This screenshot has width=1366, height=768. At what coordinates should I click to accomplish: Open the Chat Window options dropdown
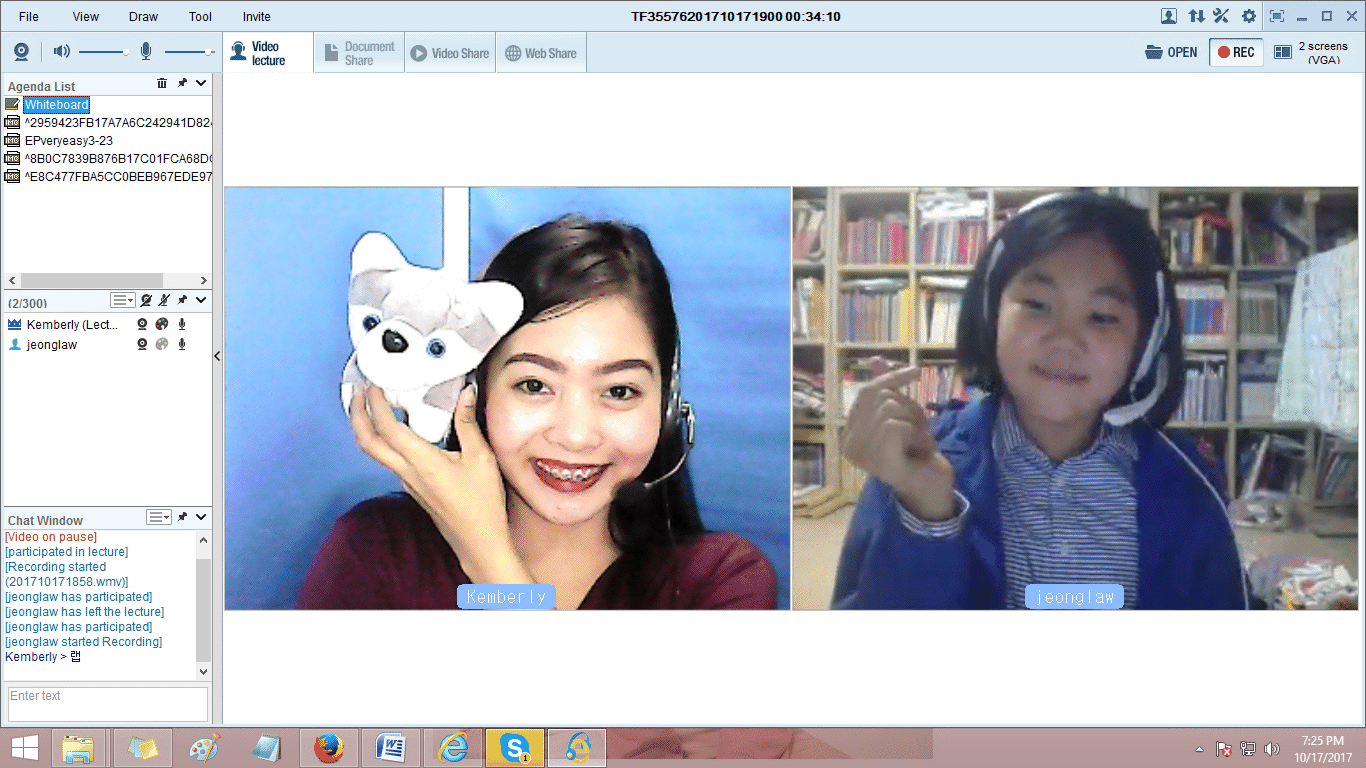(159, 517)
